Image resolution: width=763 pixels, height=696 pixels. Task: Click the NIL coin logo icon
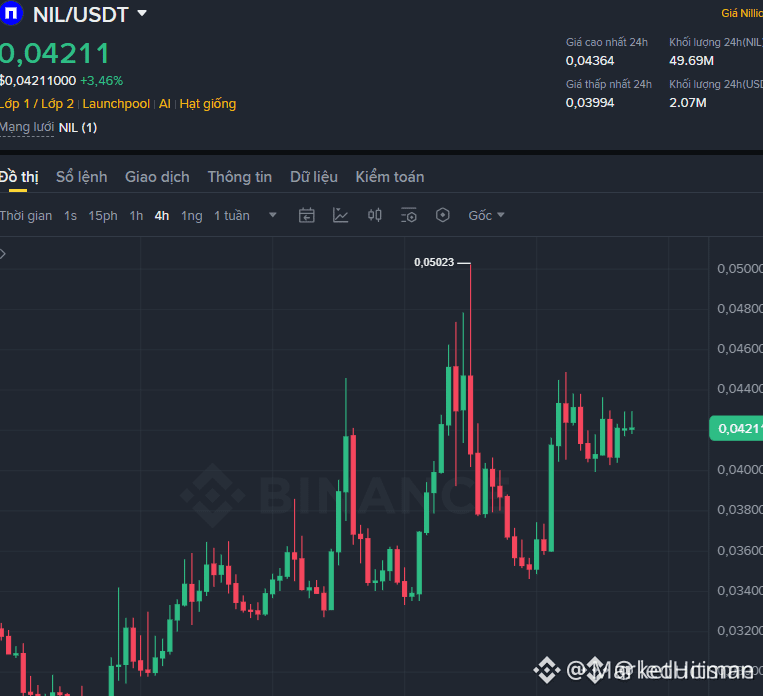click(11, 13)
